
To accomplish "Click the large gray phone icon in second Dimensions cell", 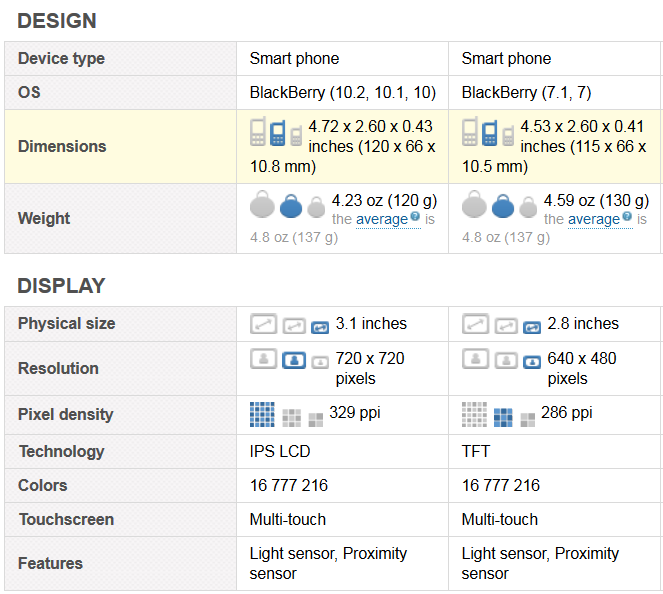I will (x=469, y=131).
